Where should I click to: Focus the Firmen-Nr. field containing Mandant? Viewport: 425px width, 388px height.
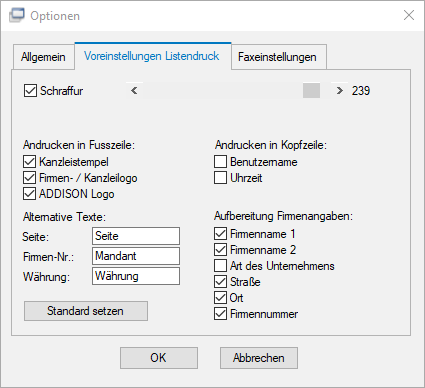pos(136,256)
